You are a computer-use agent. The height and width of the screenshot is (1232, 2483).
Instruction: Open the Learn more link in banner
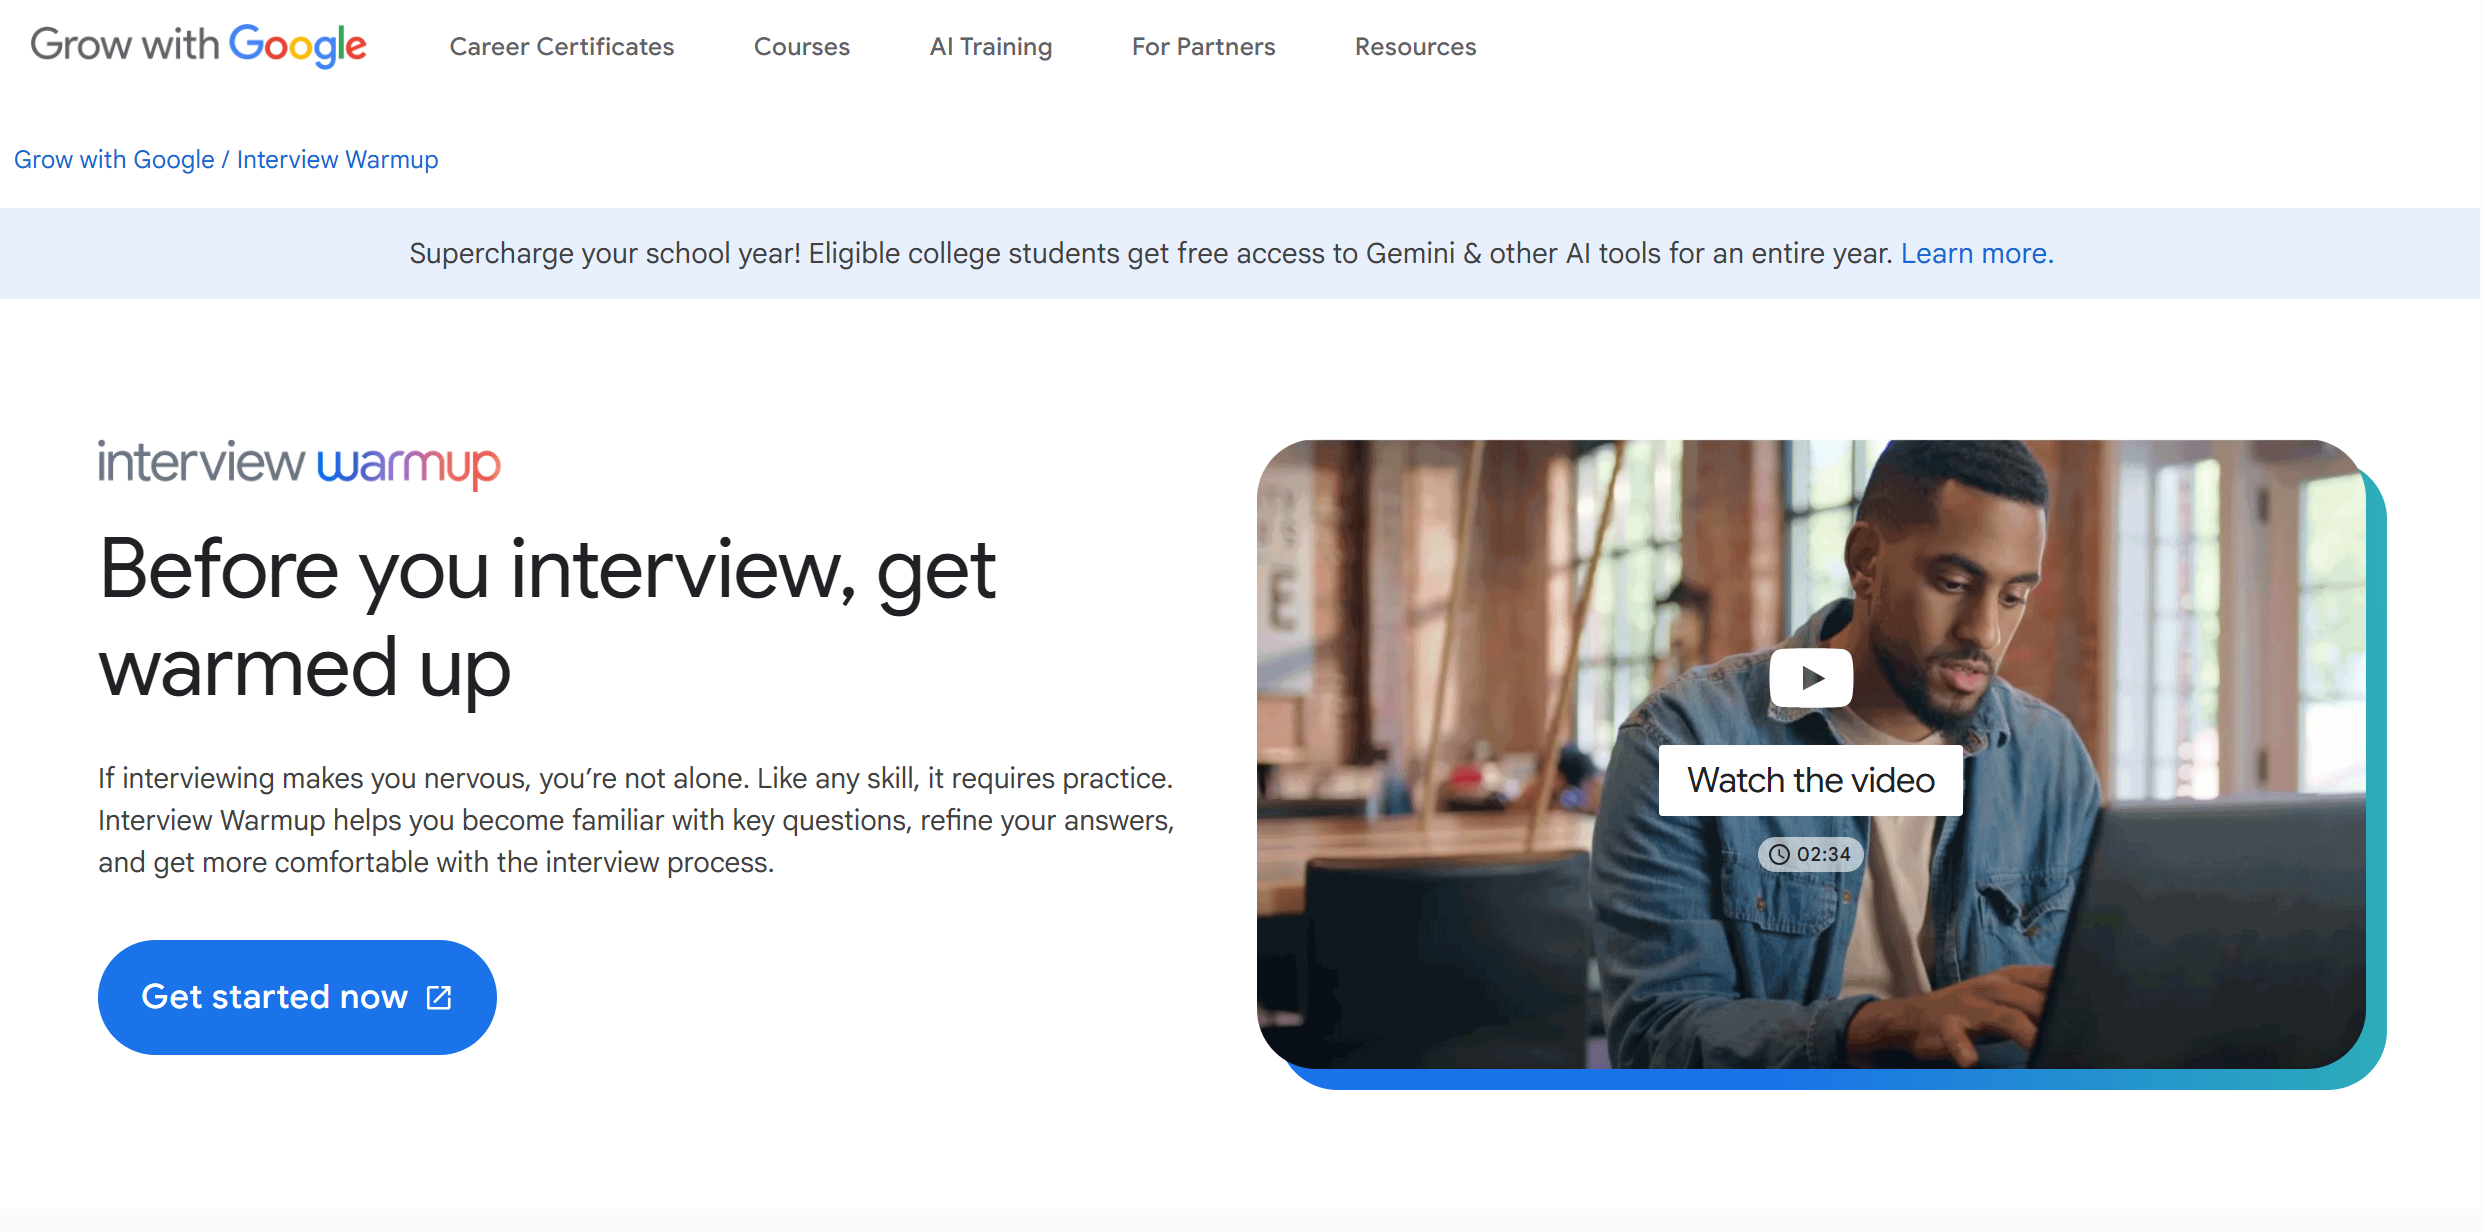1976,254
